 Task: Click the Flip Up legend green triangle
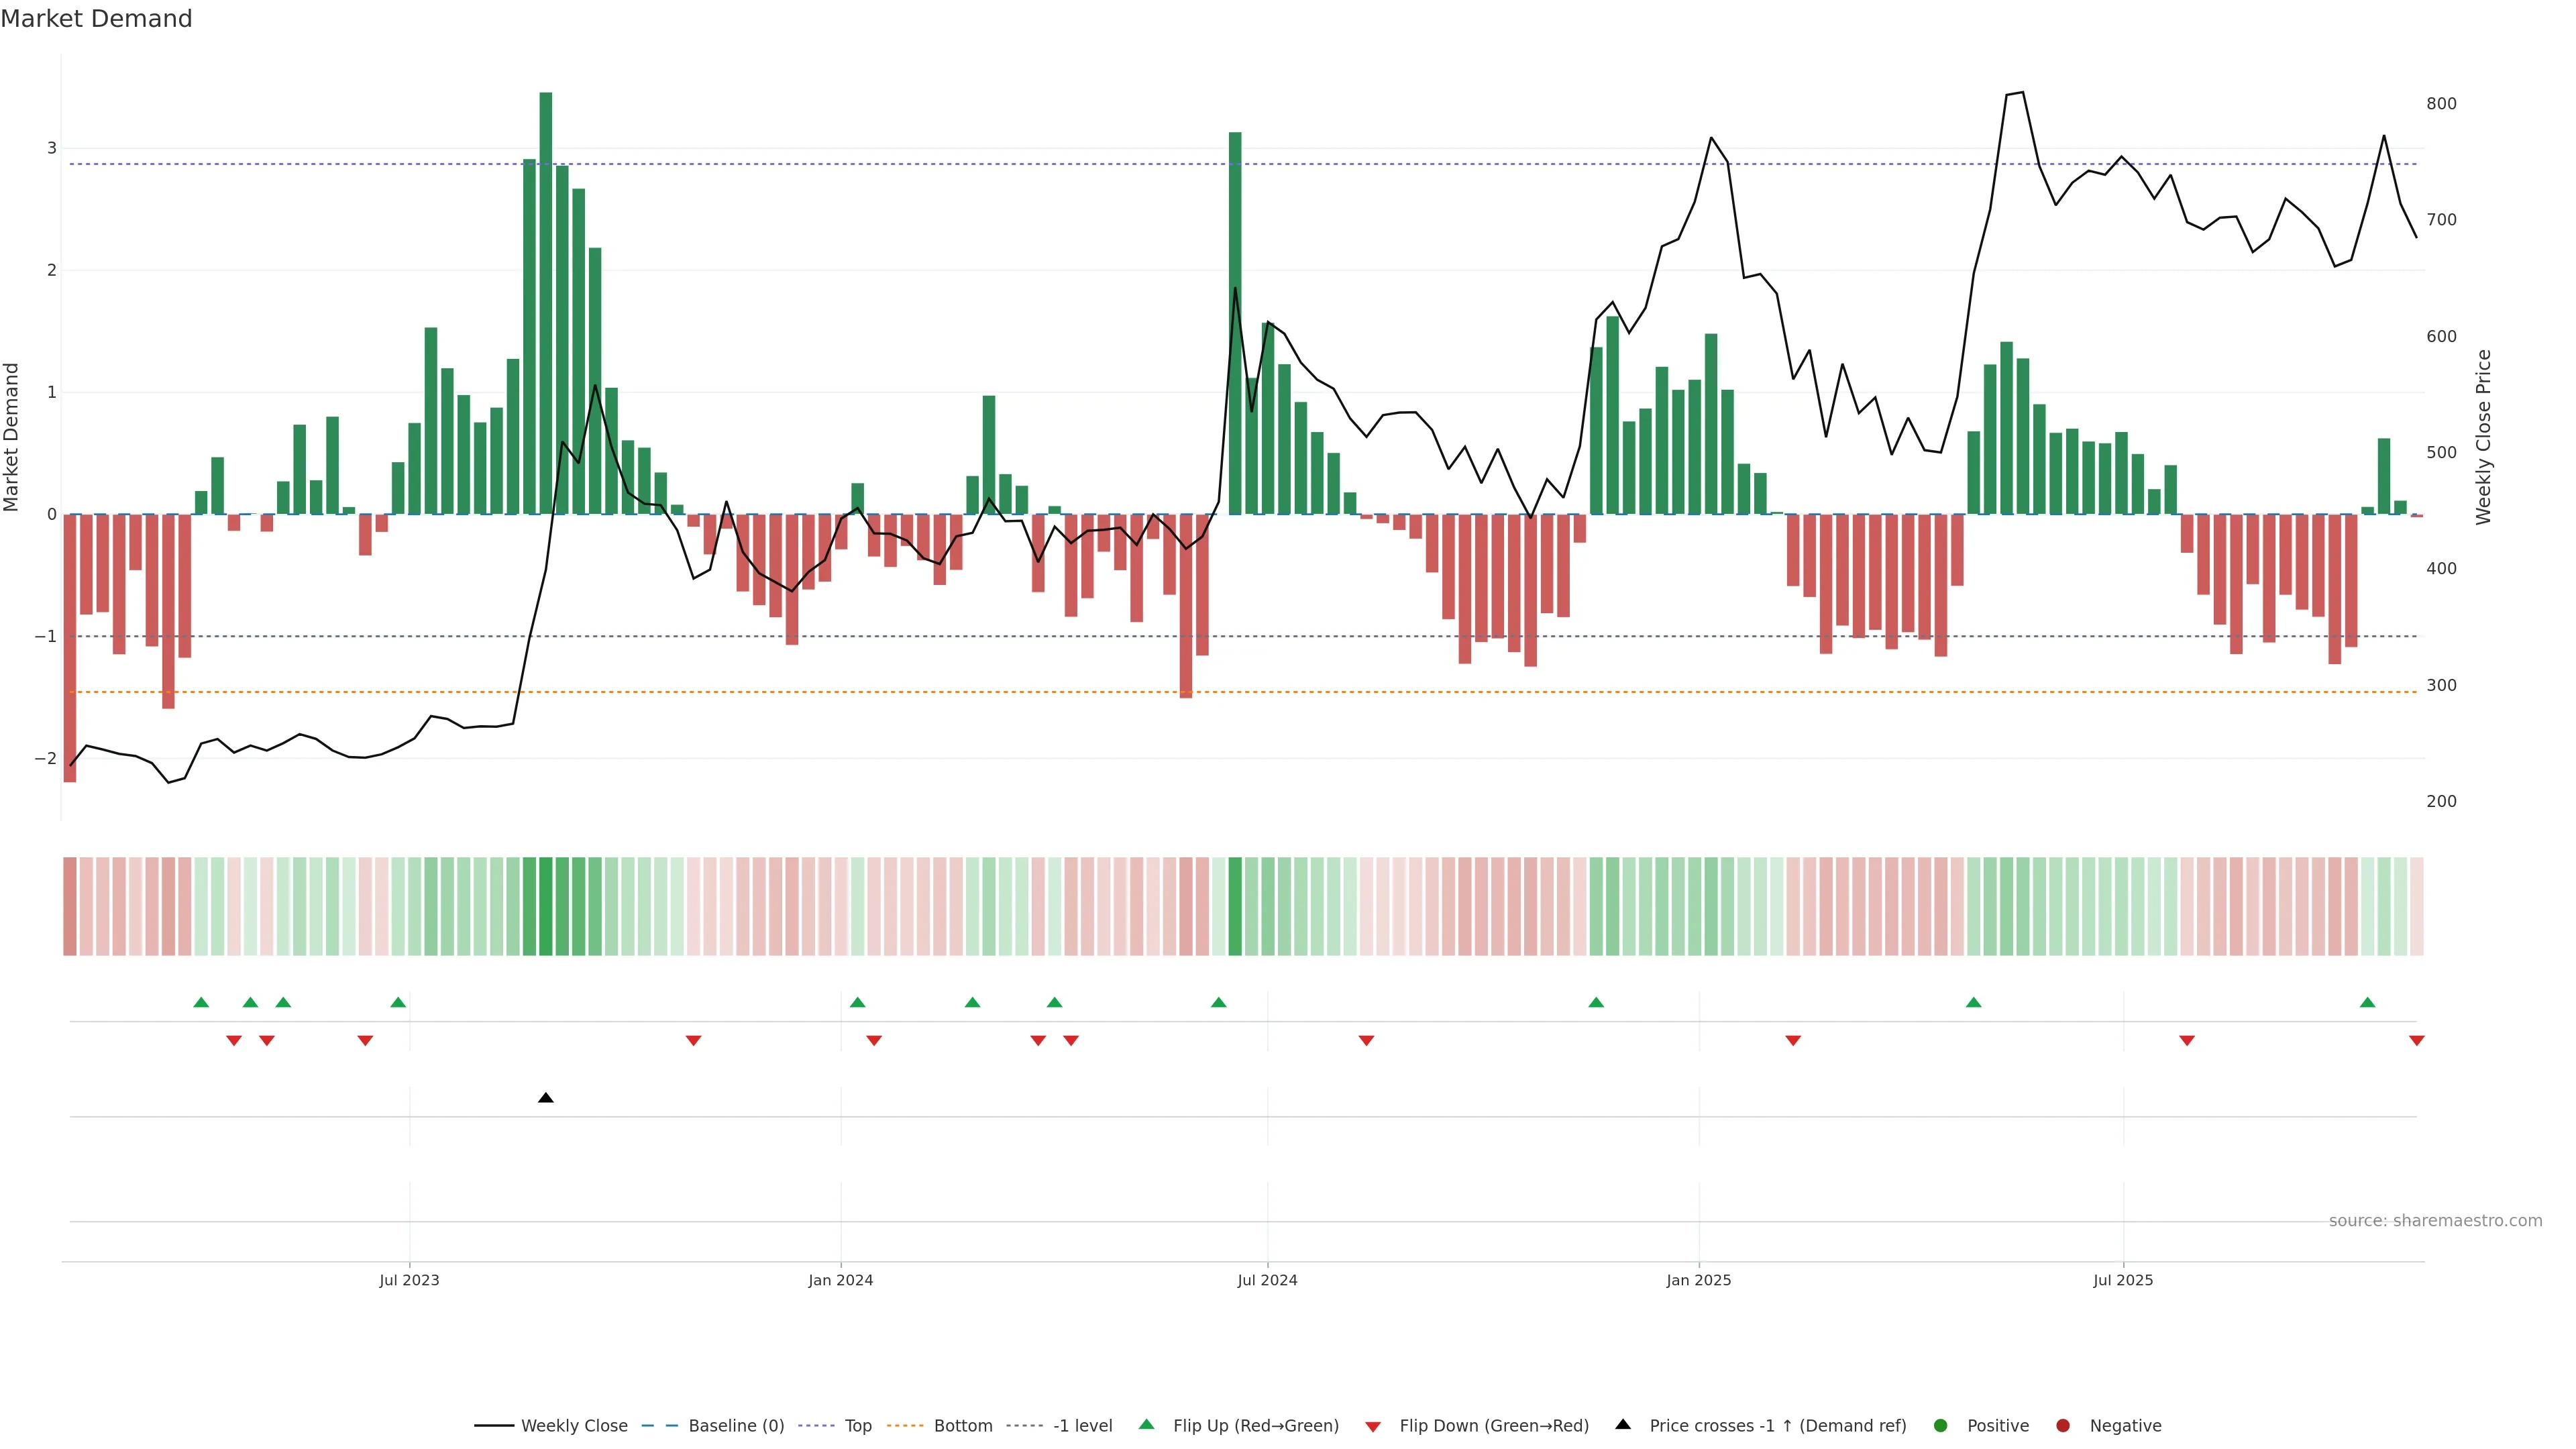click(x=1146, y=1424)
